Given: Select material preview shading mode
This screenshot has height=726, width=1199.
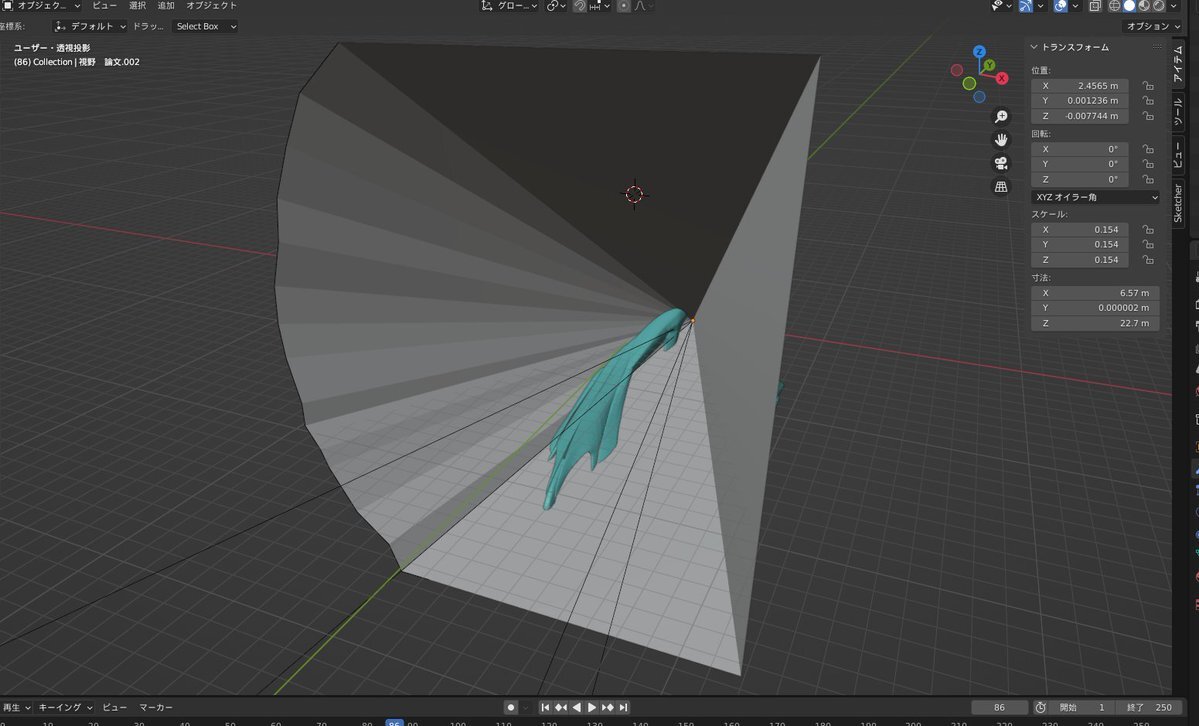Looking at the screenshot, I should coord(1144,6).
